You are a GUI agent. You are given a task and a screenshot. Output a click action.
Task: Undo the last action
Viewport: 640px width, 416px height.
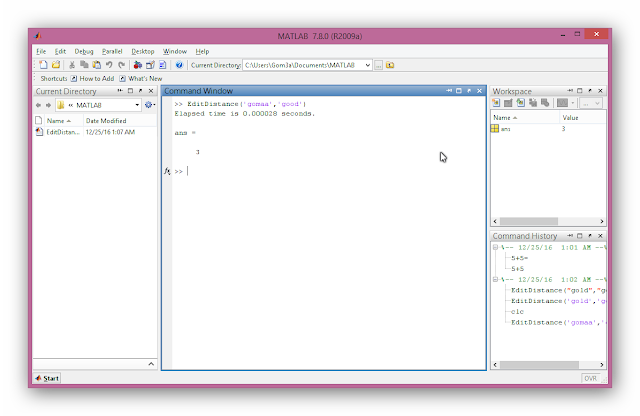tap(109, 65)
